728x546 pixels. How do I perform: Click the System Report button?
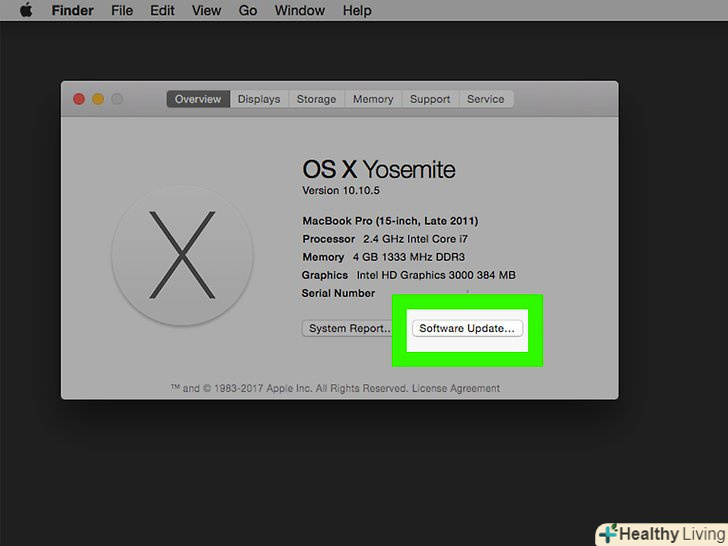[348, 328]
